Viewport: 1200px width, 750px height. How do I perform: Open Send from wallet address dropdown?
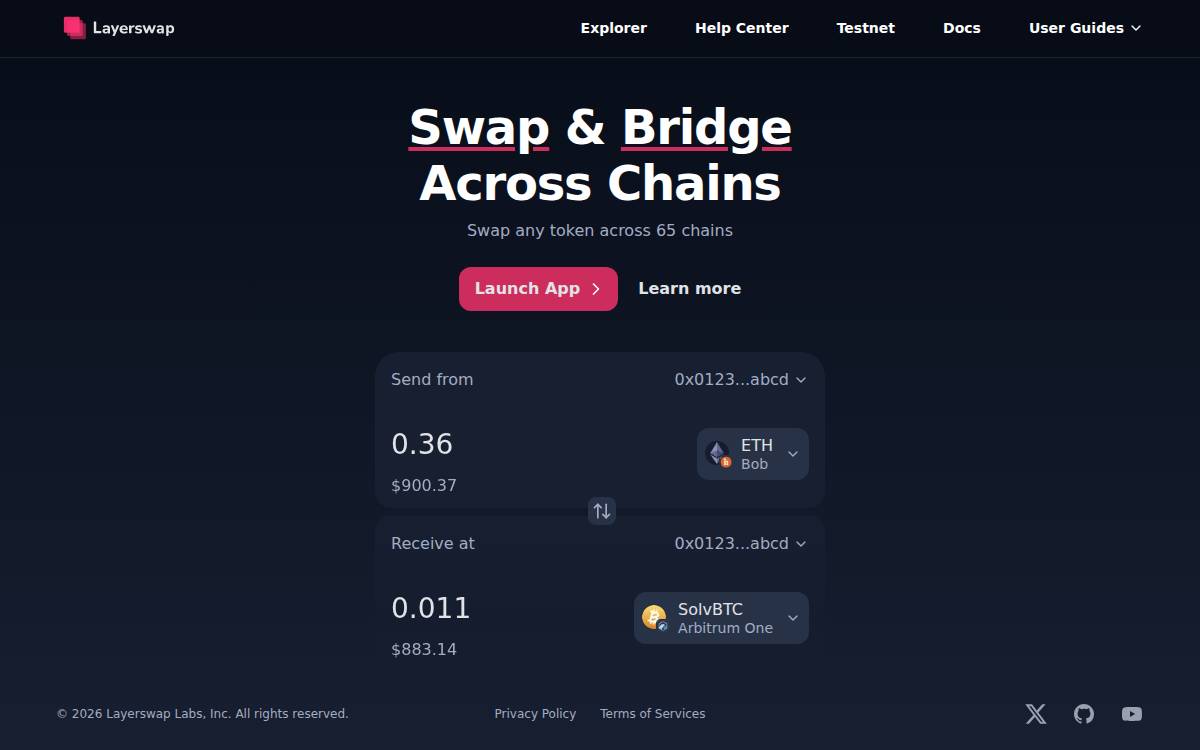[740, 380]
